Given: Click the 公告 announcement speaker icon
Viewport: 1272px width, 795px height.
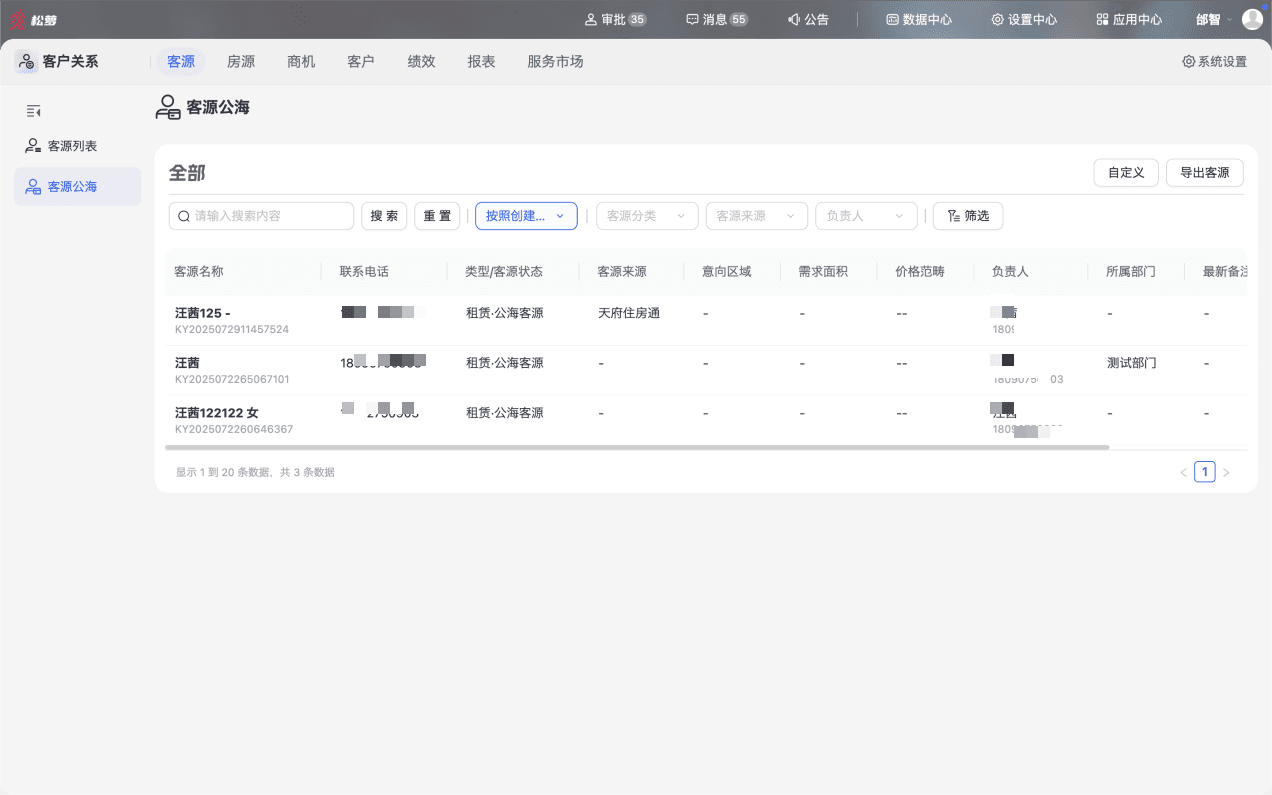Looking at the screenshot, I should point(794,19).
